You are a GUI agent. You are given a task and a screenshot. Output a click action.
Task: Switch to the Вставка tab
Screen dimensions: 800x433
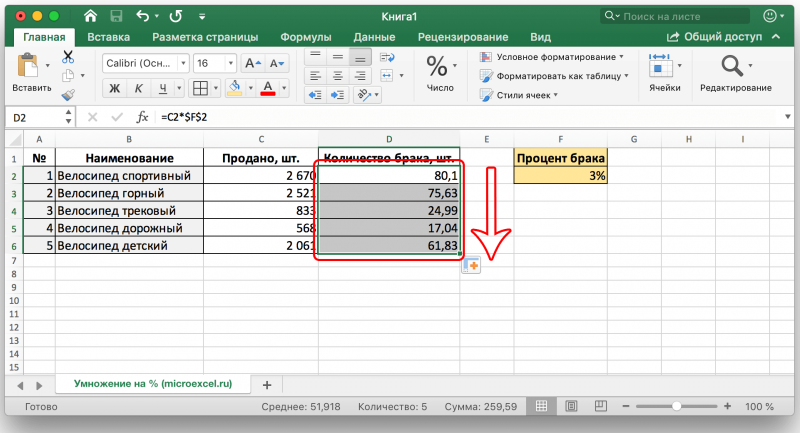[x=108, y=37]
